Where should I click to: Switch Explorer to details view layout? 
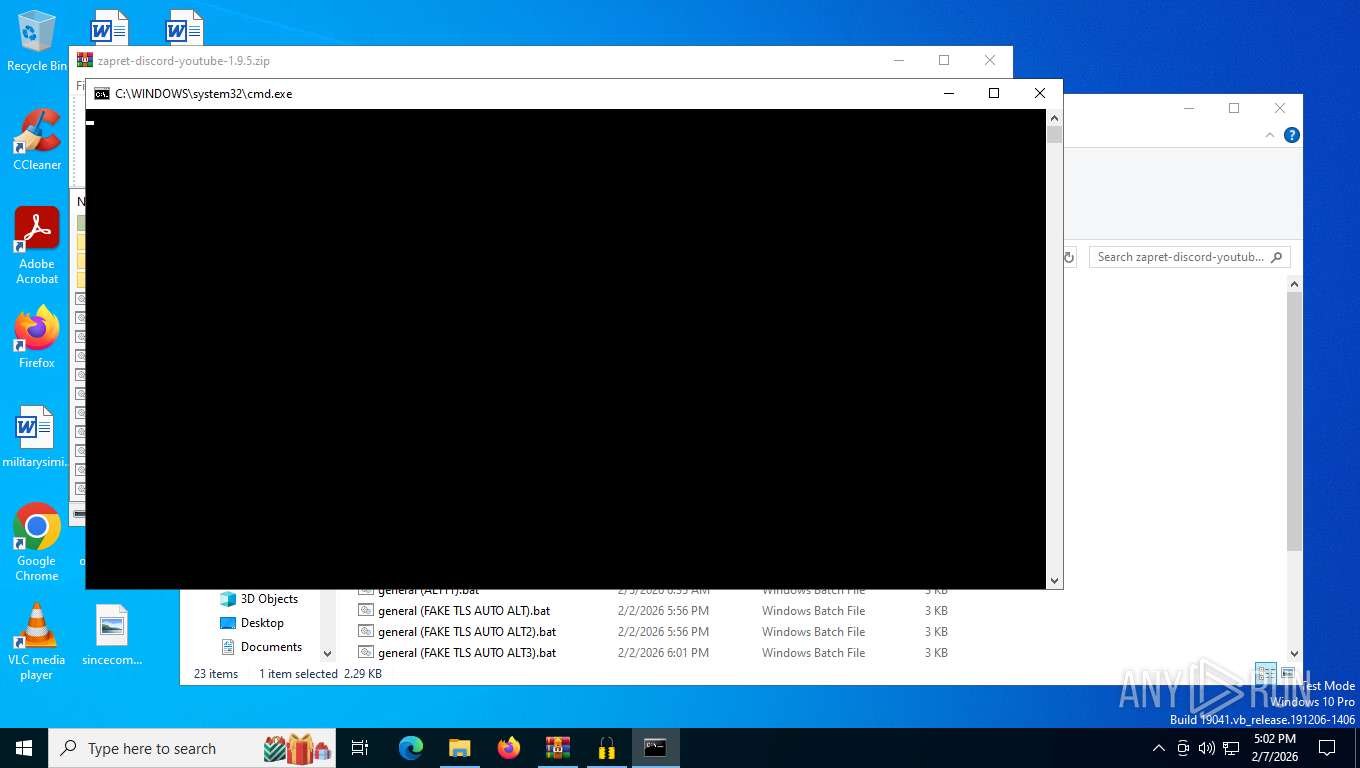pos(1266,674)
